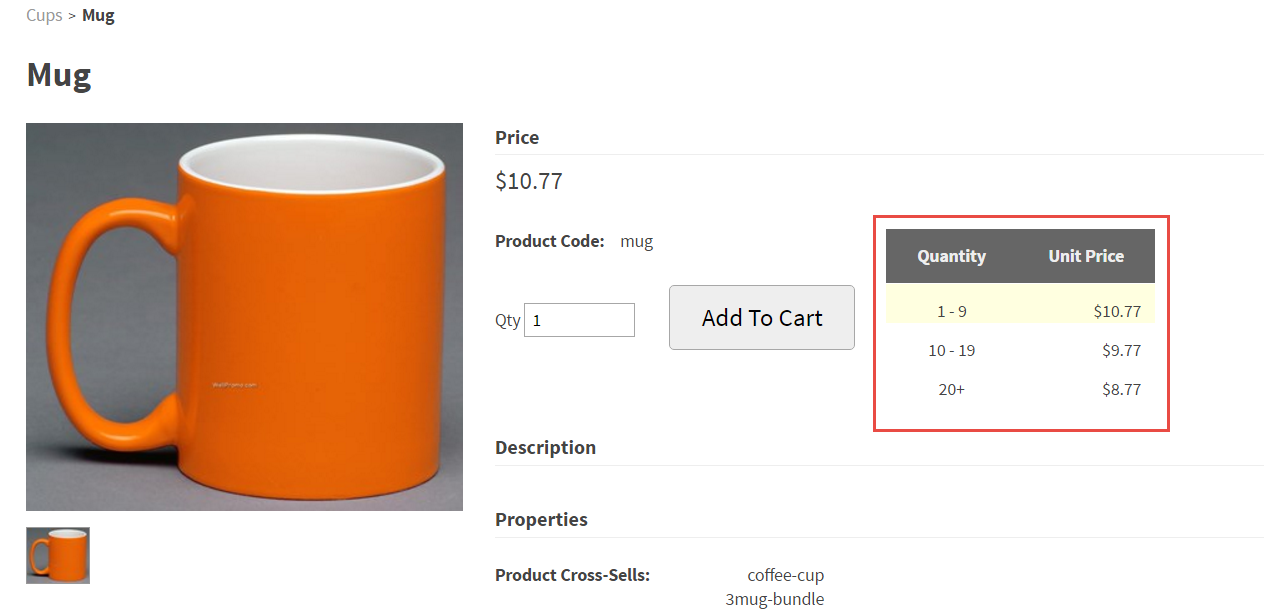Select the mug image thumbnail

click(57, 554)
